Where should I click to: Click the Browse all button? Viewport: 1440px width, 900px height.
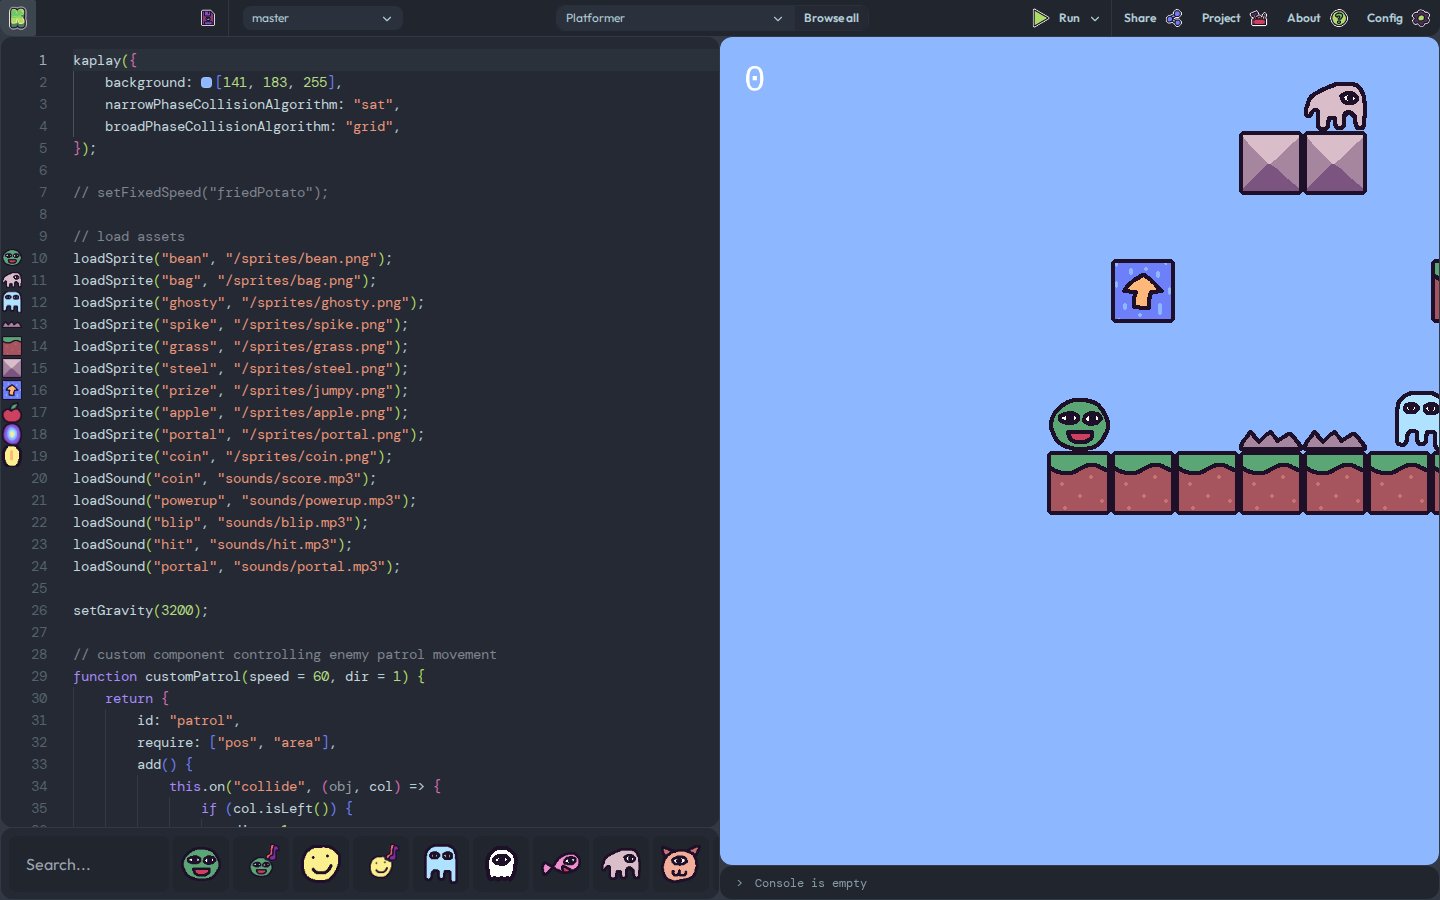831,18
